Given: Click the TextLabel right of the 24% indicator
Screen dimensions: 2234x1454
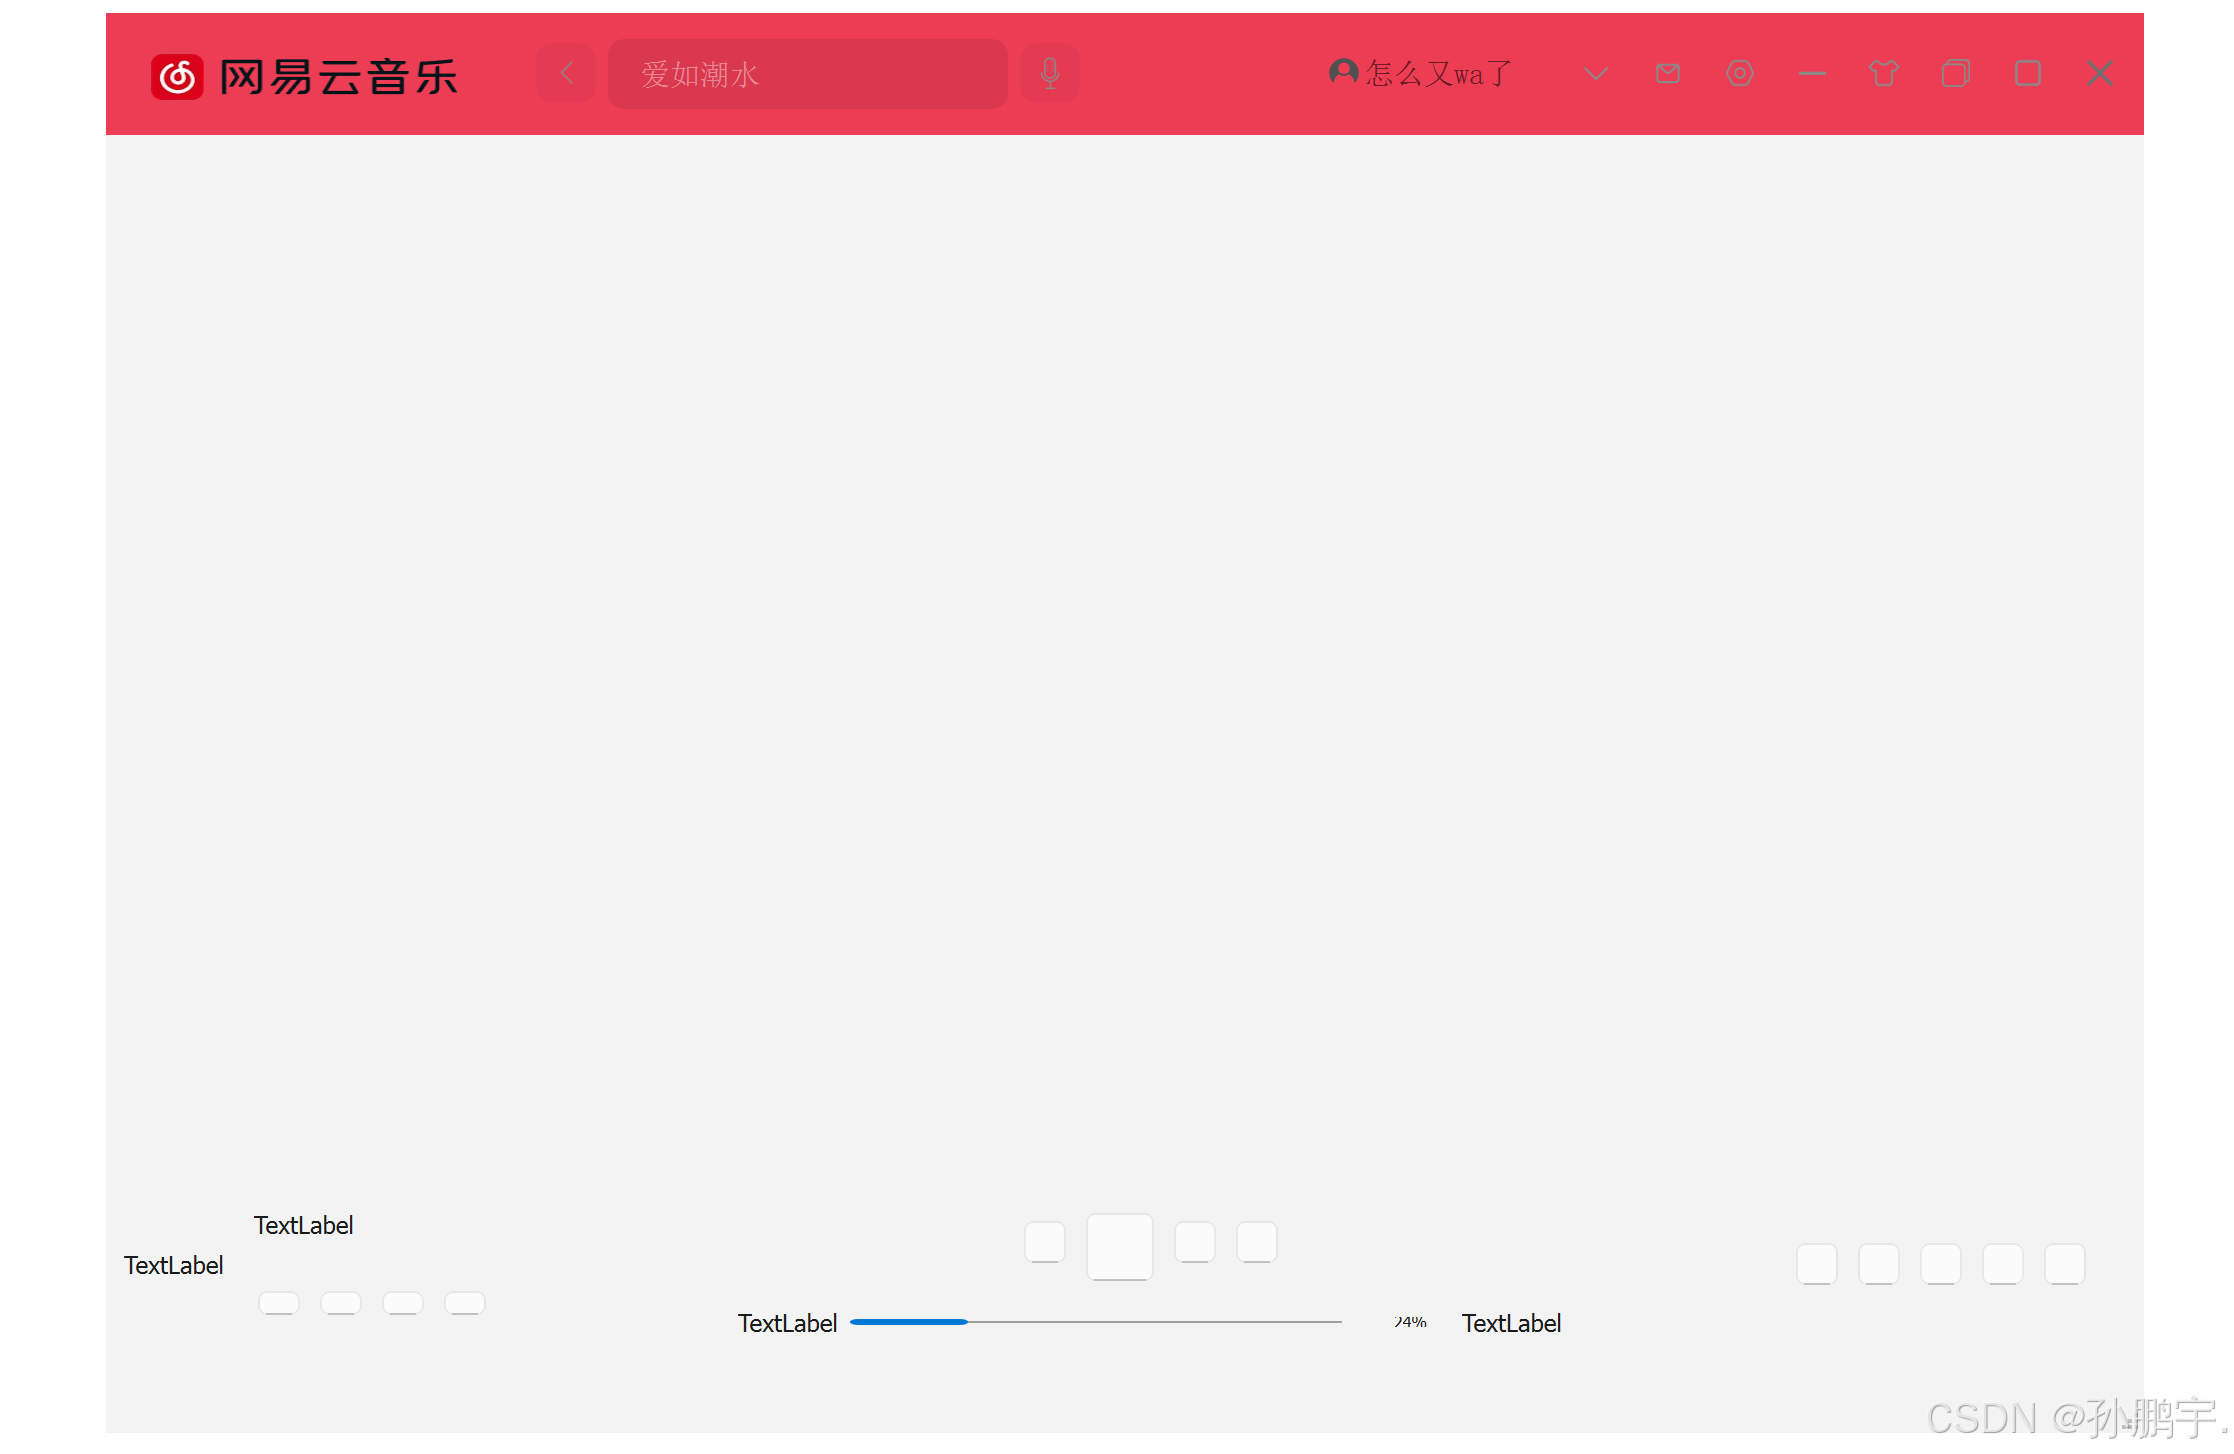Looking at the screenshot, I should coord(1510,1323).
